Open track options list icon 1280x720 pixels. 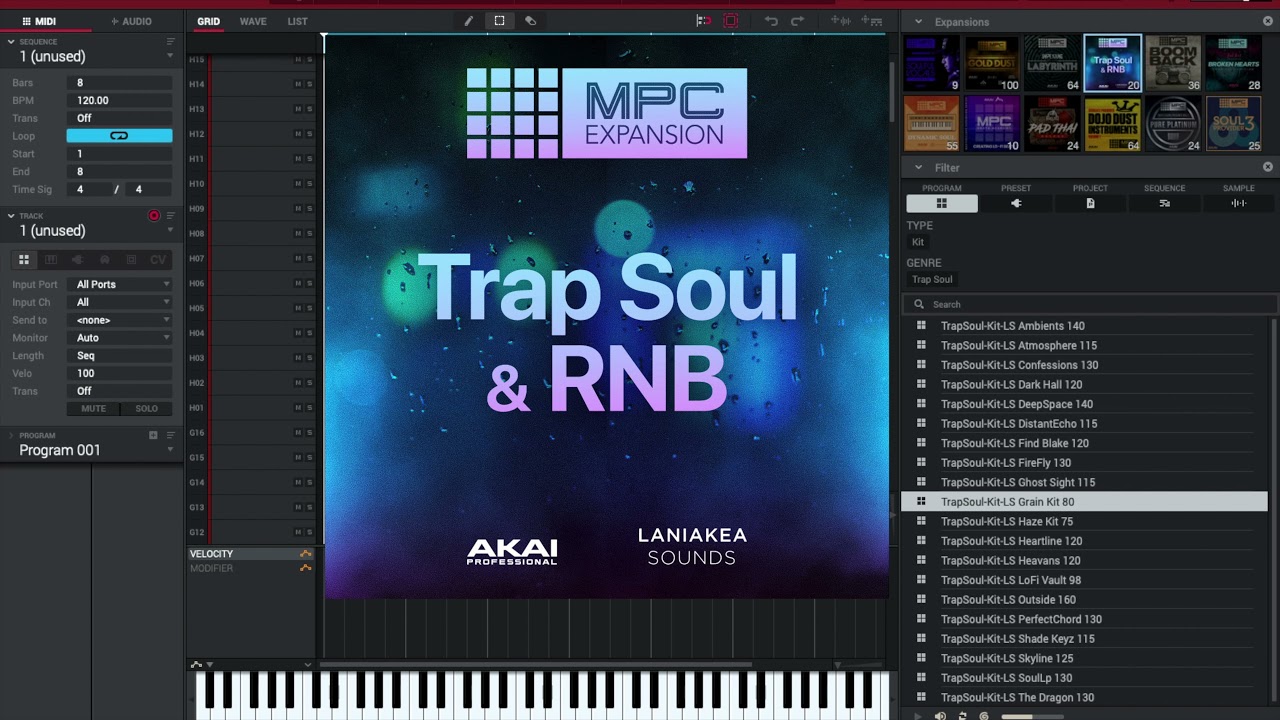[170, 216]
